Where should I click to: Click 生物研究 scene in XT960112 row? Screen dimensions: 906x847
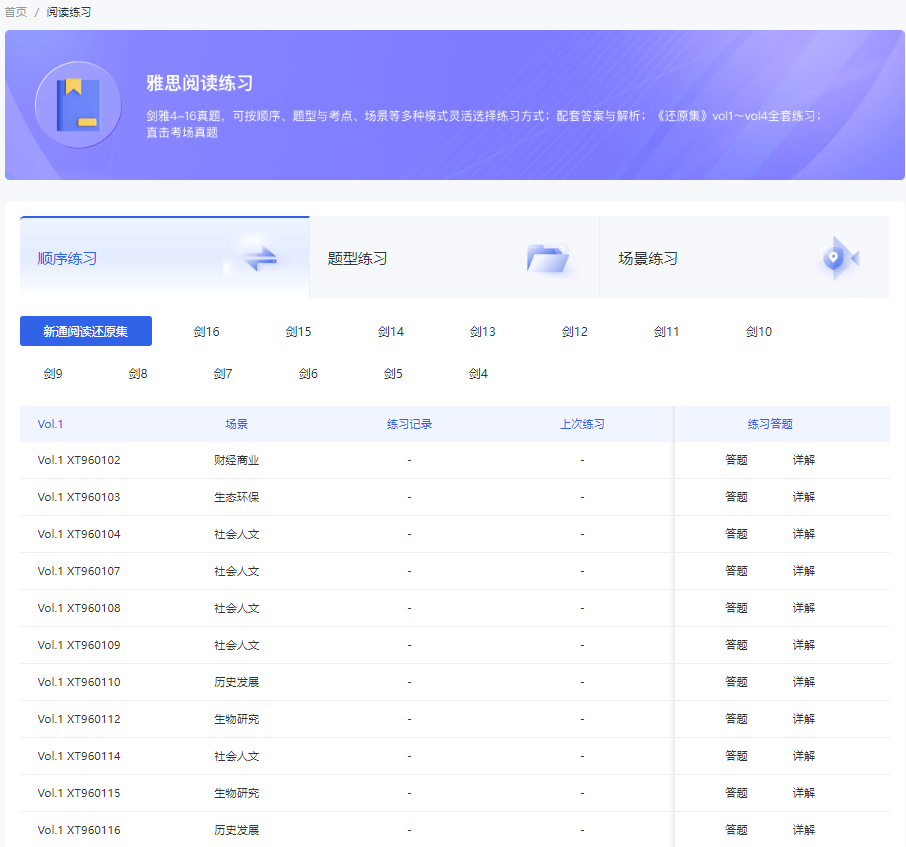click(x=236, y=719)
